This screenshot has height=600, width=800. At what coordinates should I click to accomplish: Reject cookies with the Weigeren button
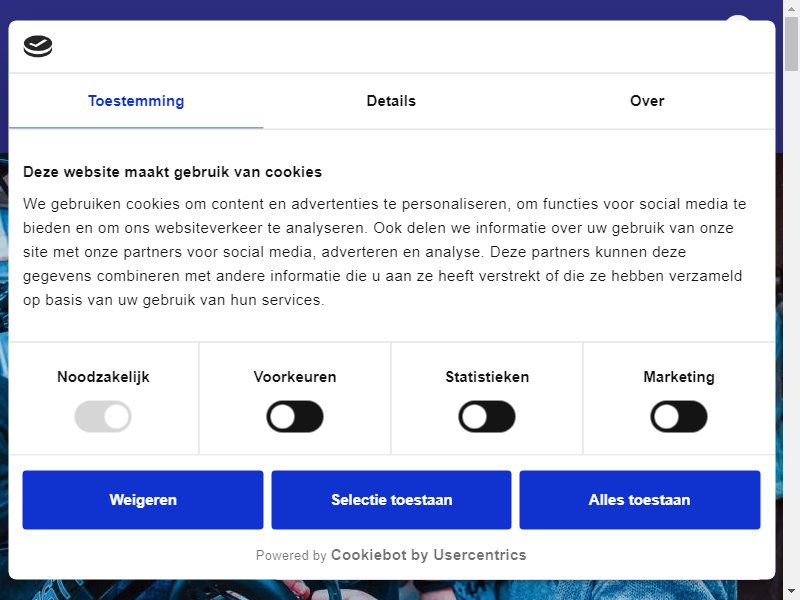point(143,499)
